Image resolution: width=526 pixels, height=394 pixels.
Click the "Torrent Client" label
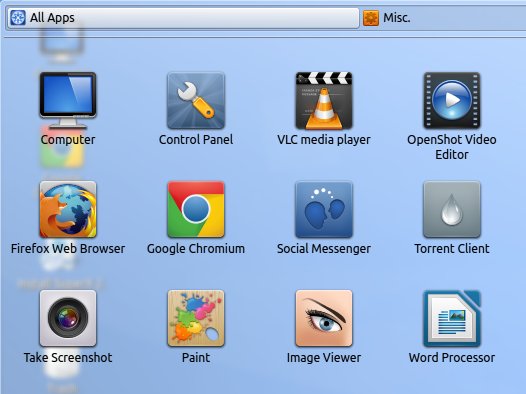pyautogui.click(x=452, y=248)
